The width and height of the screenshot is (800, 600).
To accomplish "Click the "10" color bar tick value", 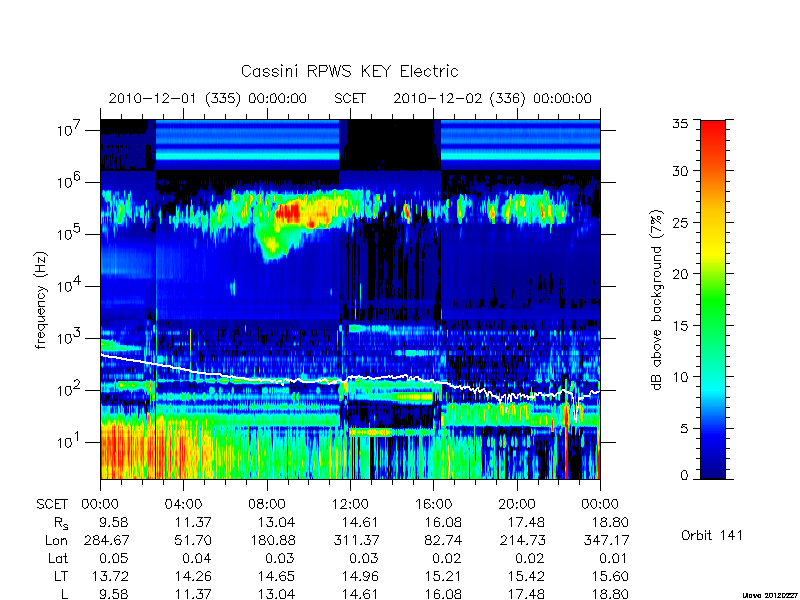I will pos(681,377).
